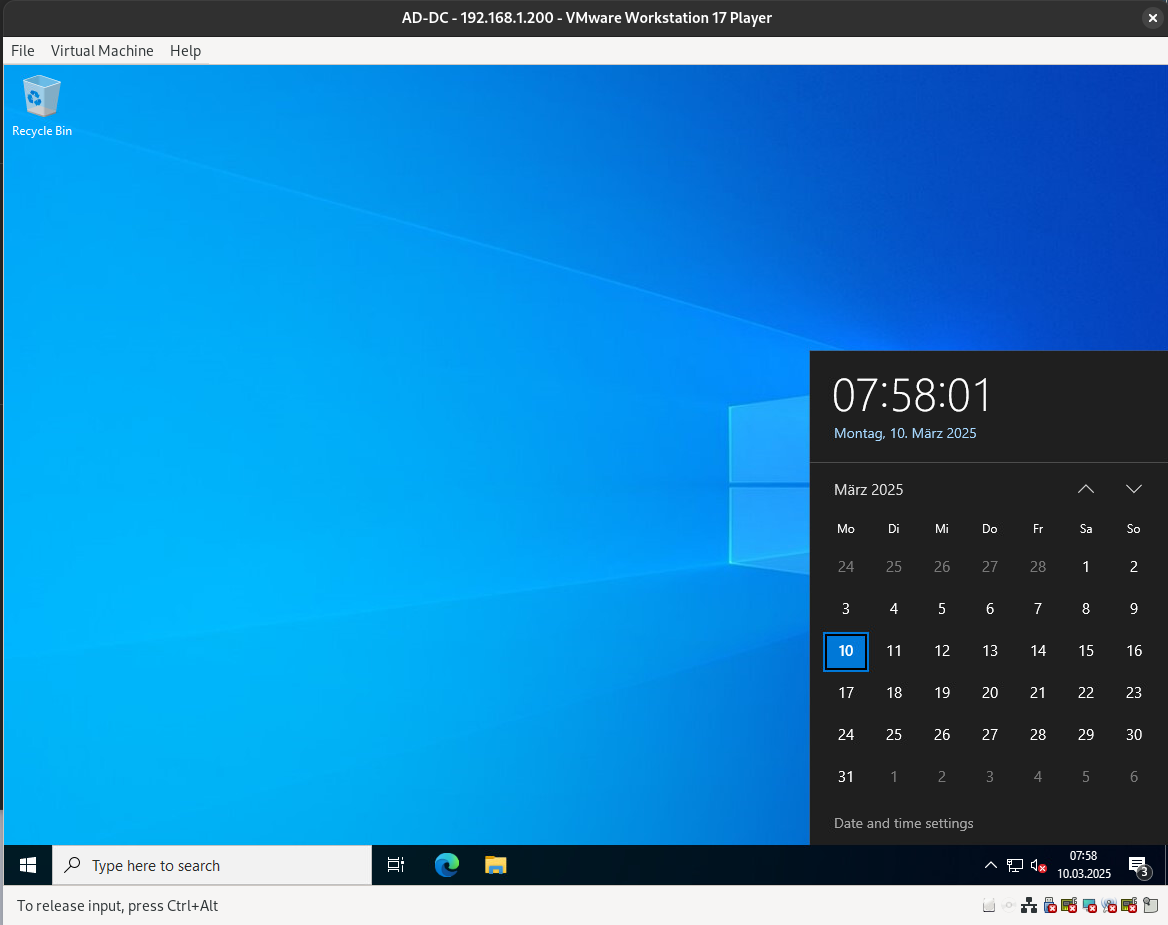1168x925 pixels.
Task: Open the File menu
Action: pyautogui.click(x=22, y=51)
